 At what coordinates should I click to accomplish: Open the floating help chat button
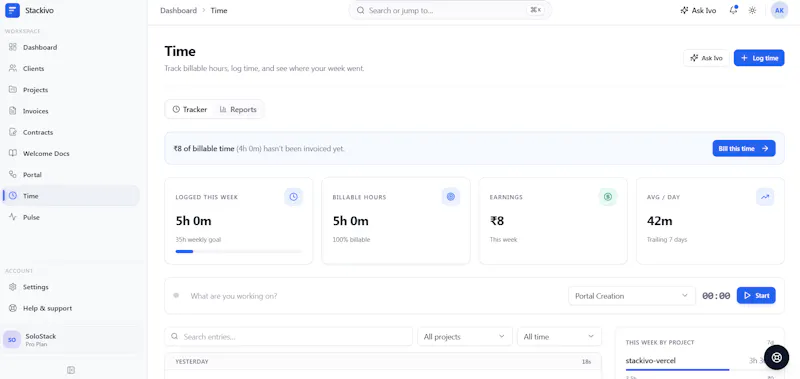pos(777,358)
